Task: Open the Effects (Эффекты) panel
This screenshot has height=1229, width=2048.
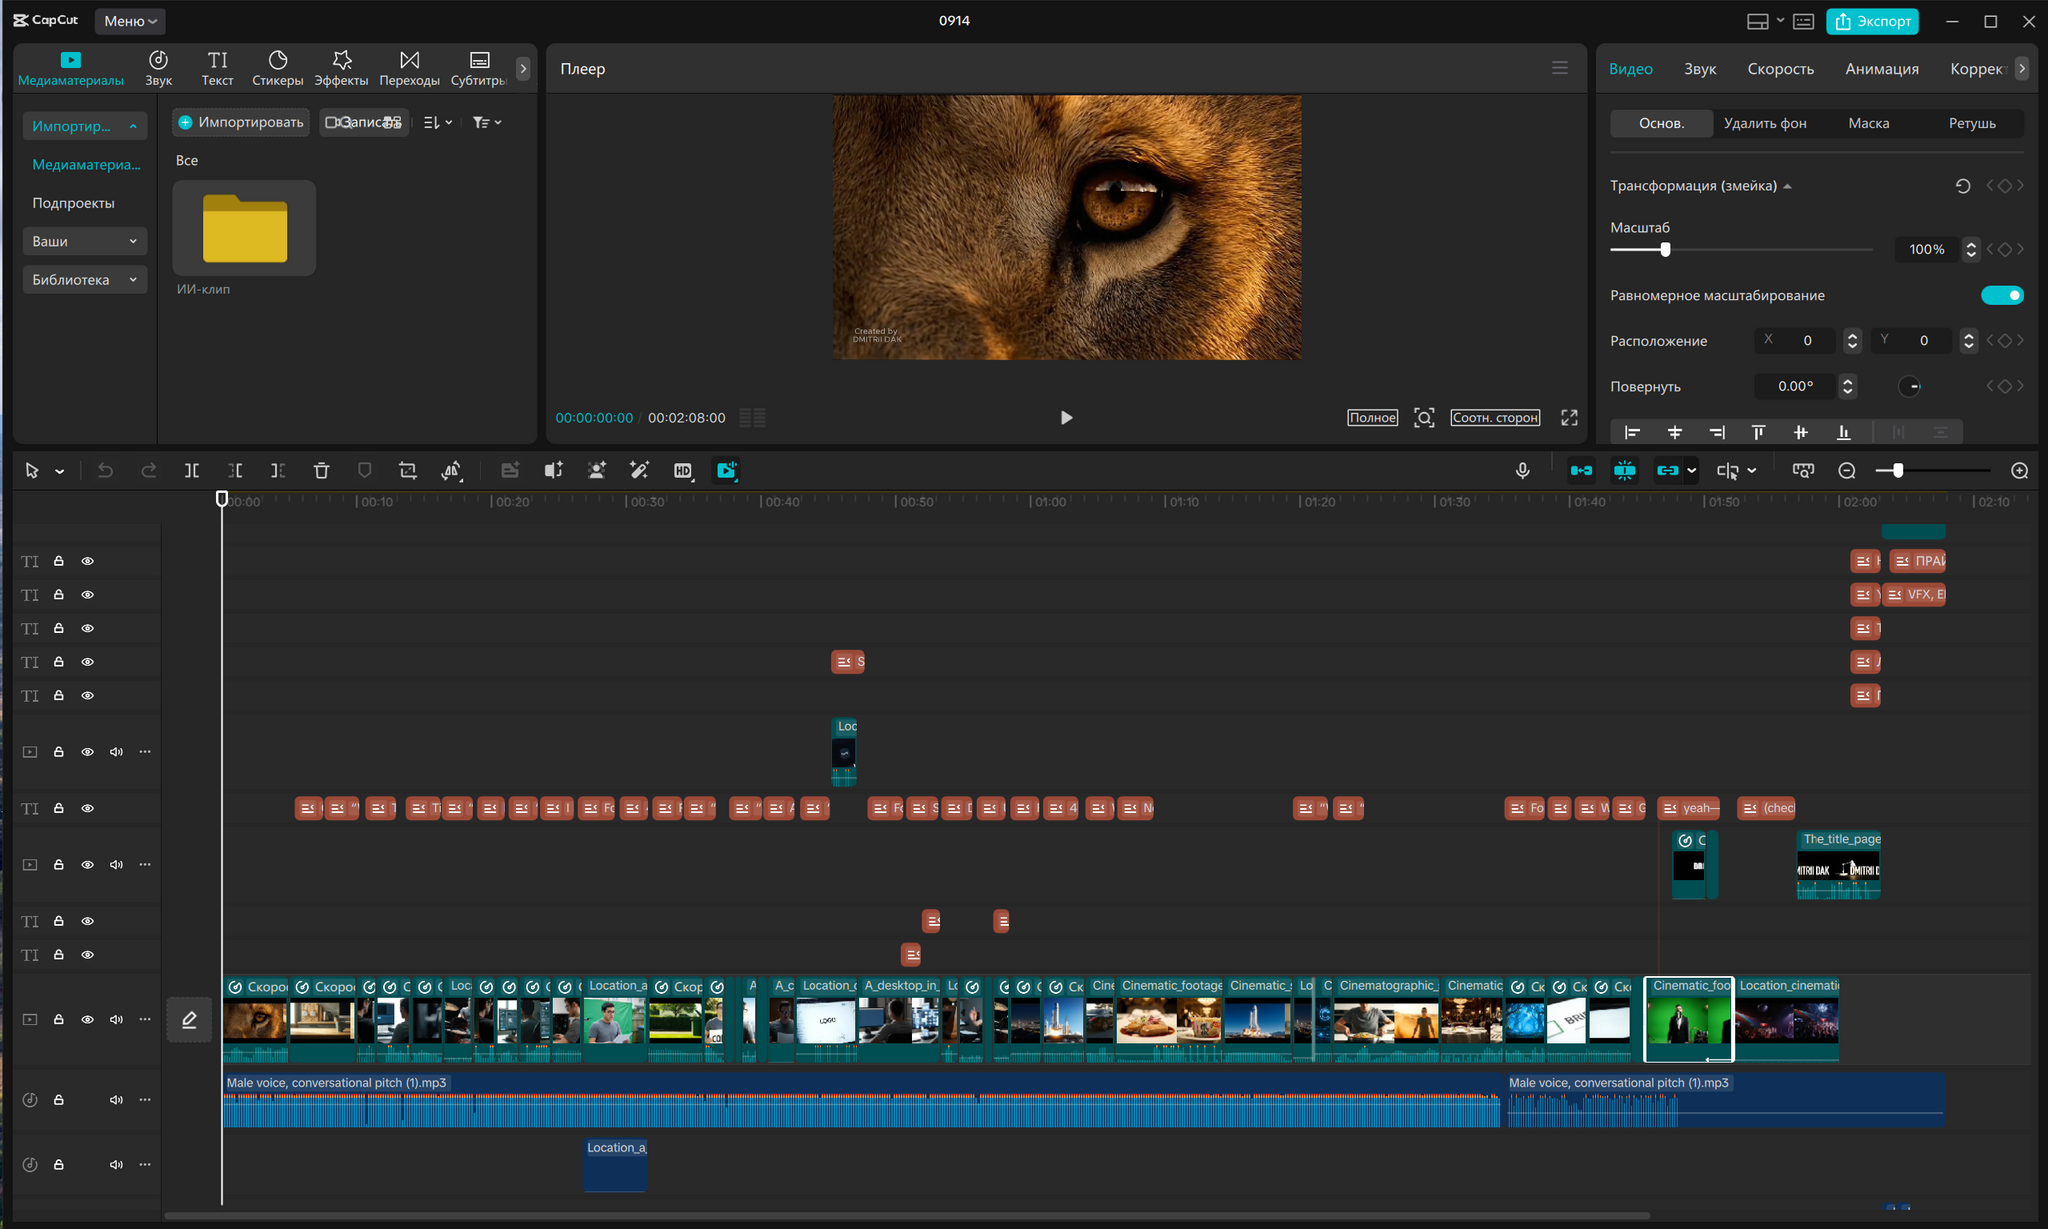Action: pos(341,68)
